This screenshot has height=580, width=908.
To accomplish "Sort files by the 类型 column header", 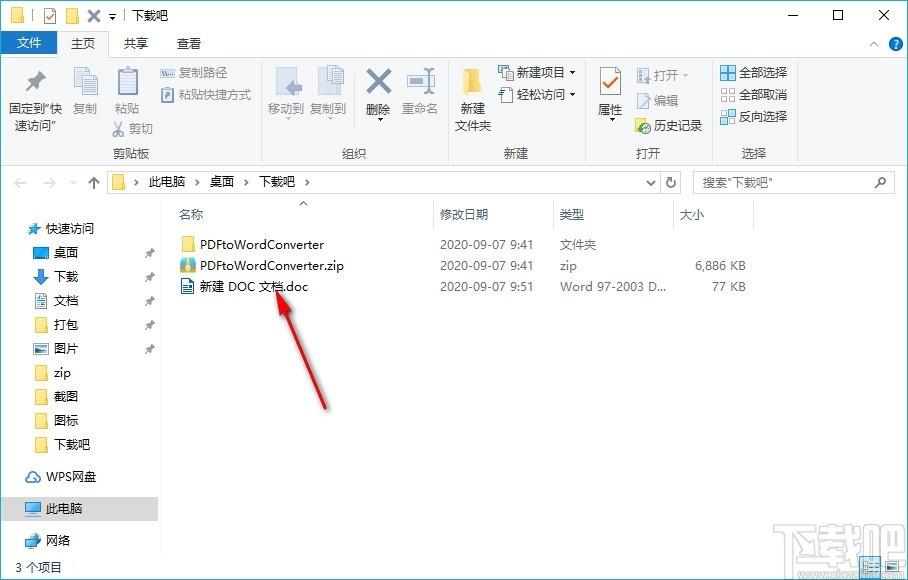I will [572, 215].
